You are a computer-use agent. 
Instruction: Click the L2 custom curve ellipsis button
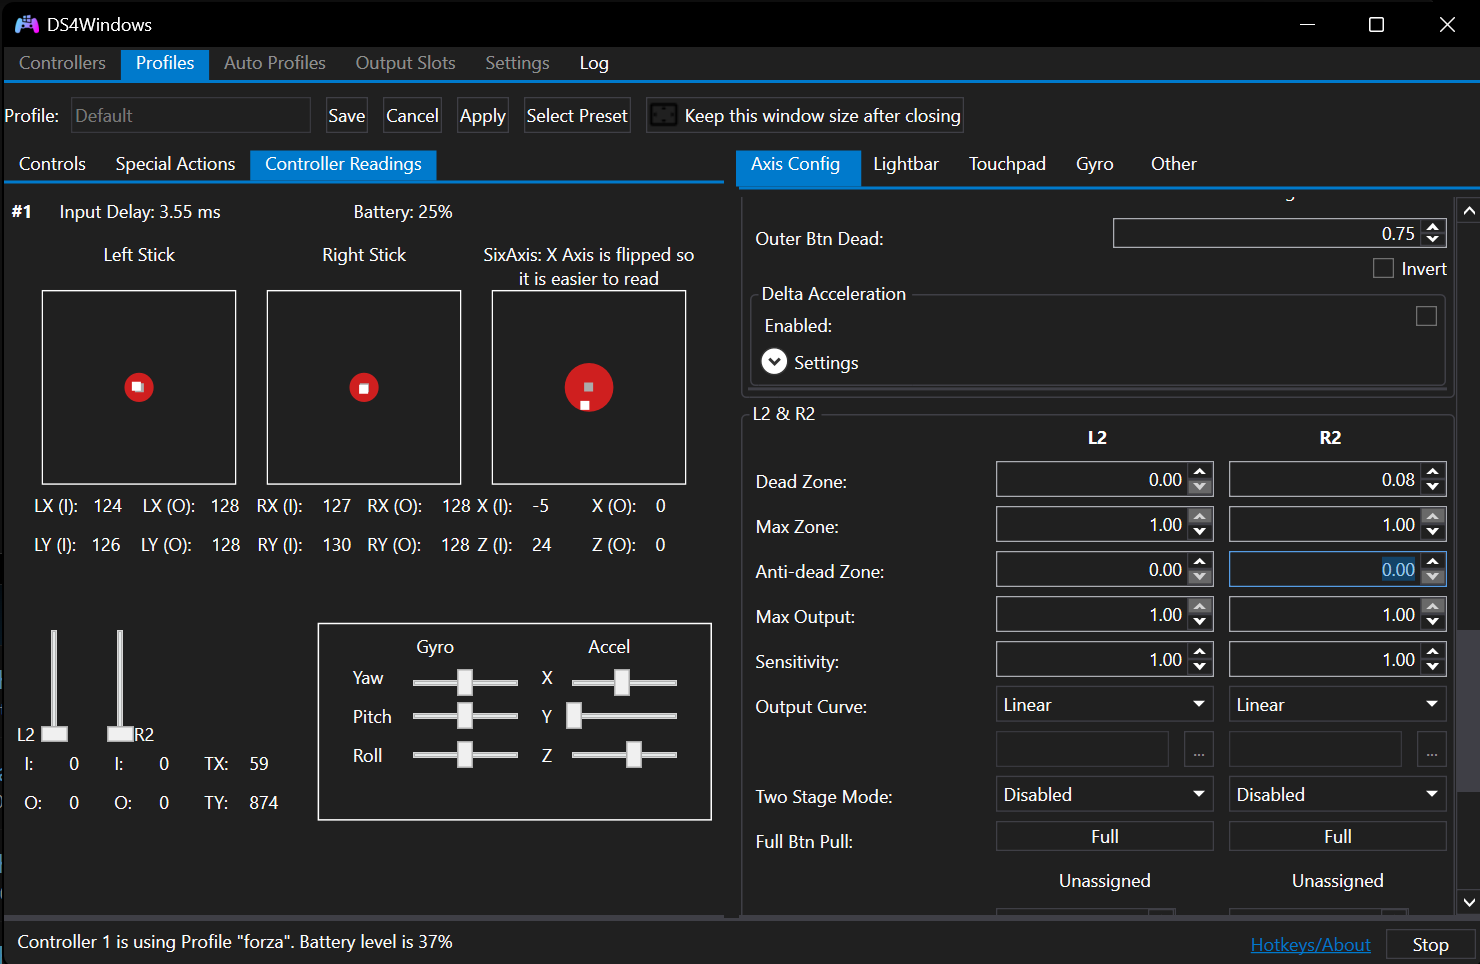1198,749
